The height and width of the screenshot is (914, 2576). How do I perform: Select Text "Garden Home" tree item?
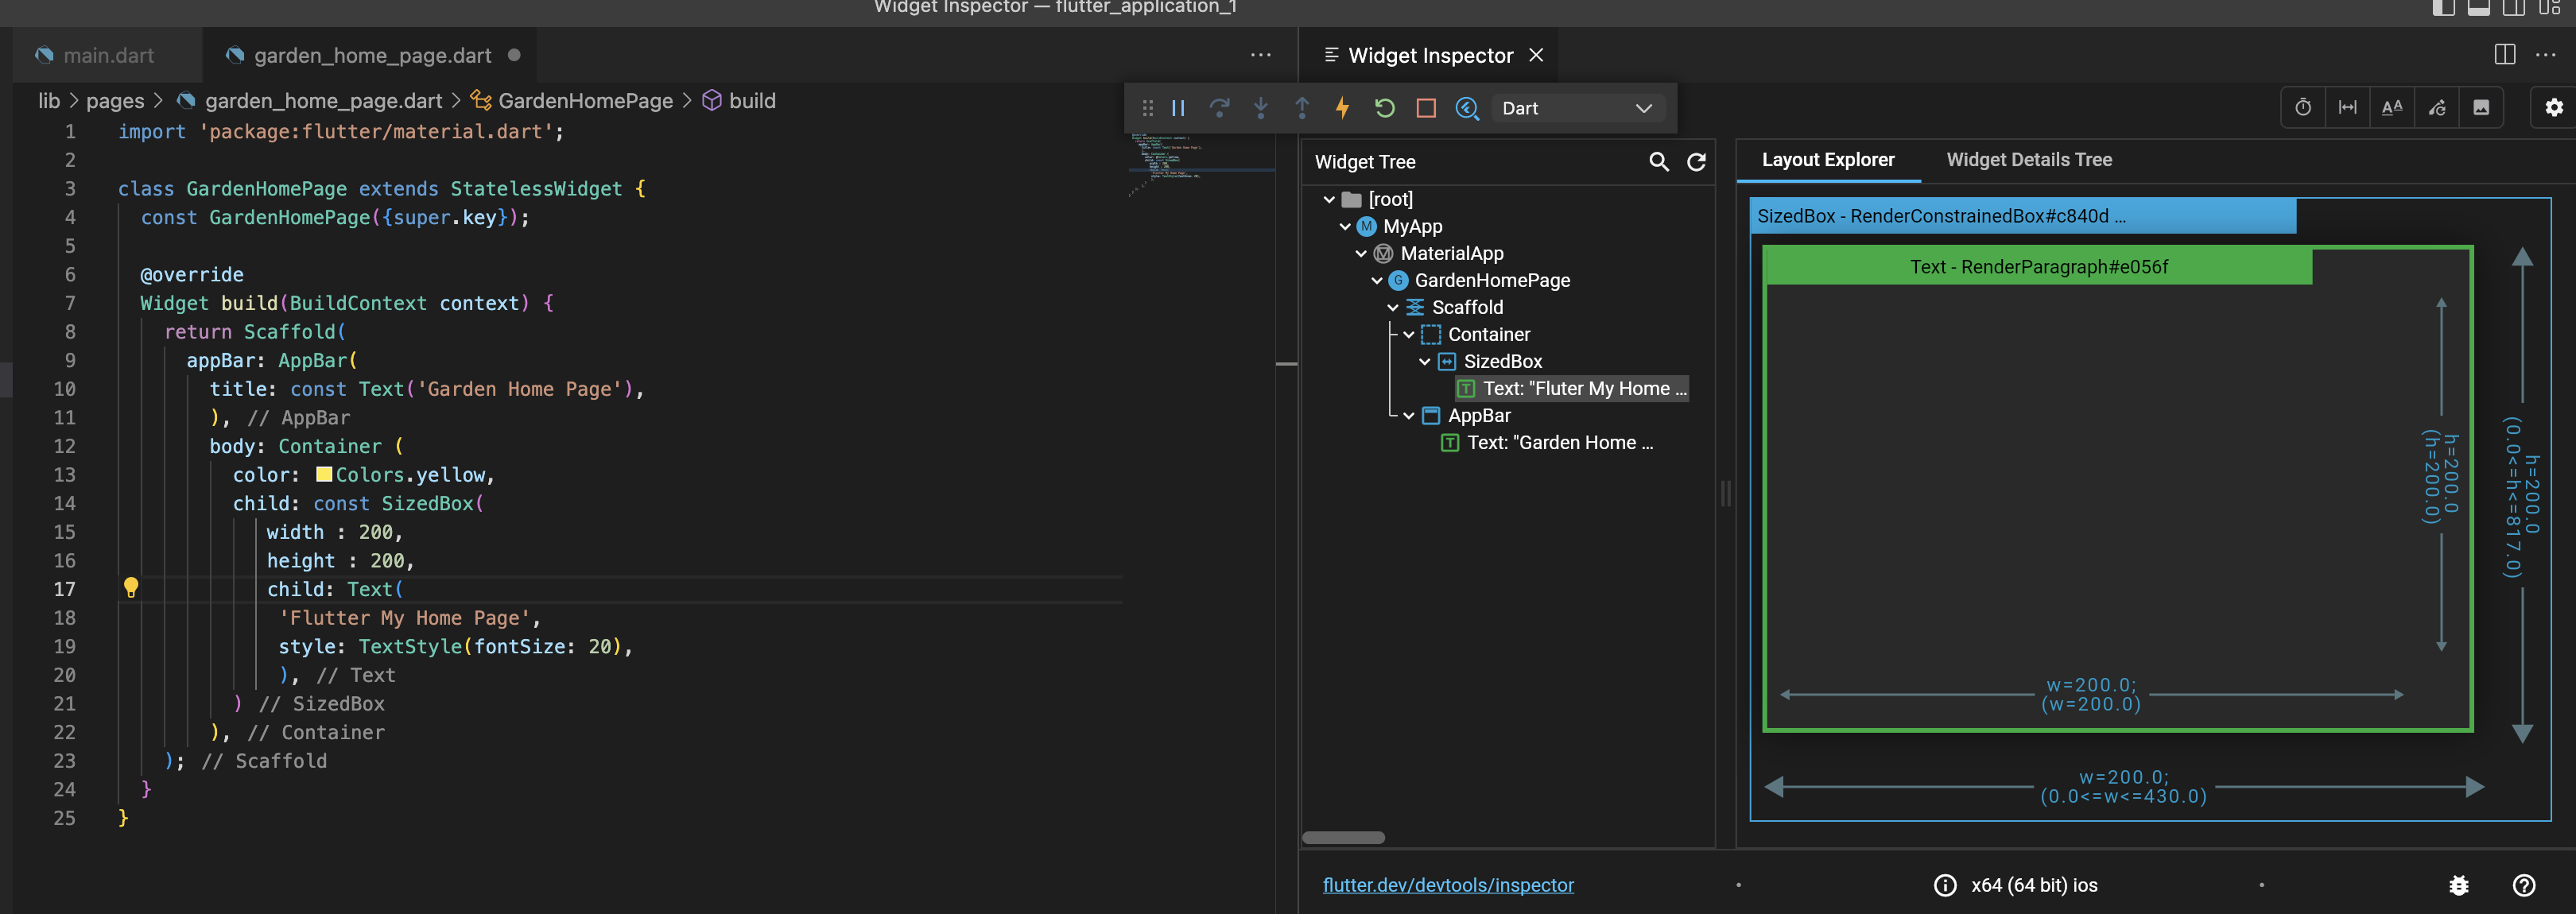coord(1558,443)
